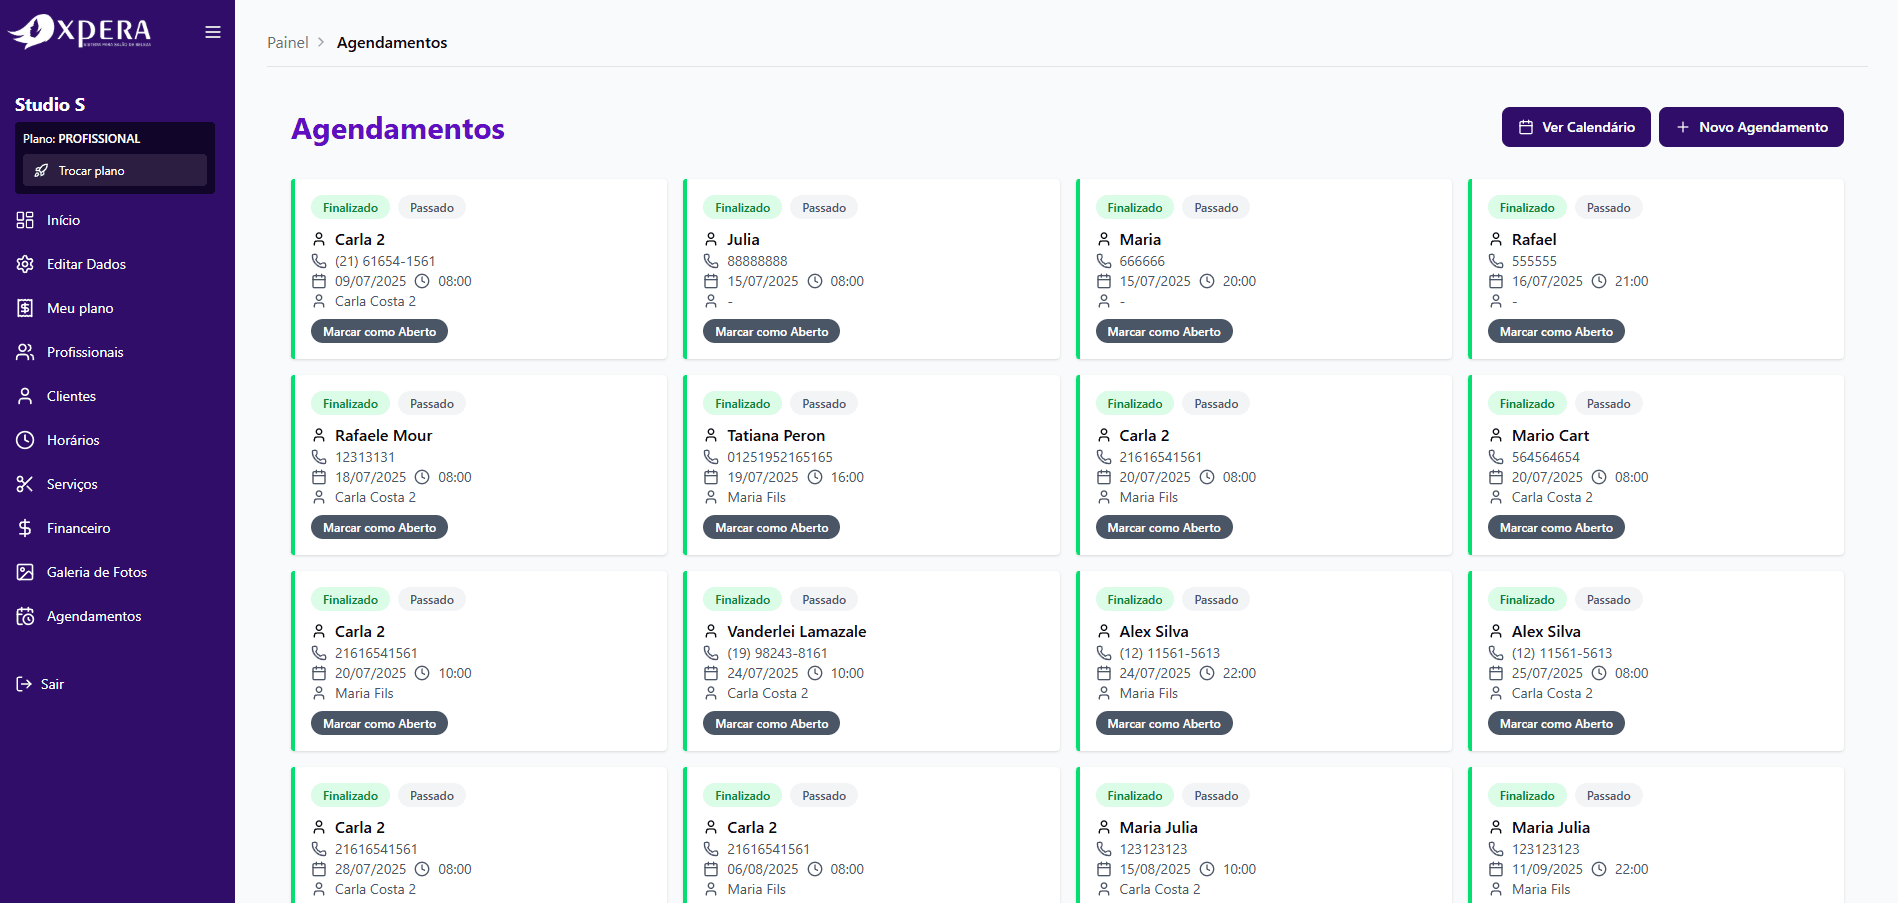Reopen Tatiana Peron's appointment with Marcar como Aberto
The width and height of the screenshot is (1898, 903).
(x=771, y=528)
